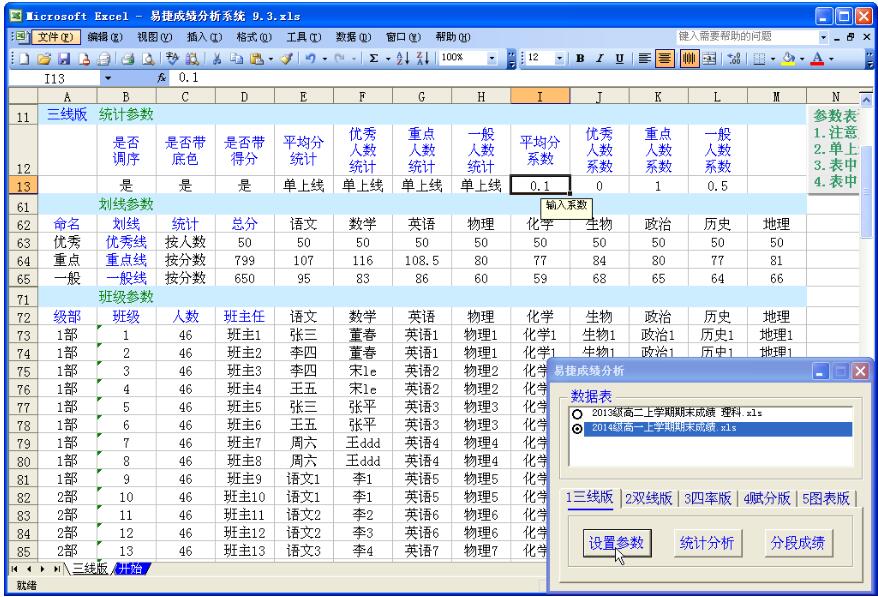Image resolution: width=878 pixels, height=597 pixels.
Task: Click the 一般线 link cell
Action: pos(126,278)
